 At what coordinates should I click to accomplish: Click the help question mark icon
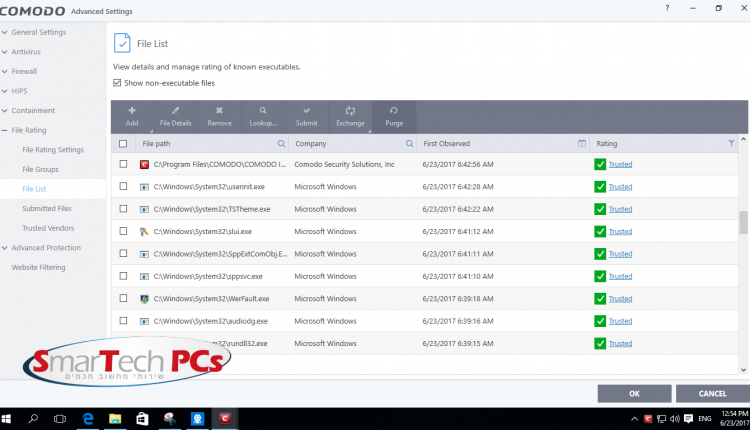coord(667,8)
